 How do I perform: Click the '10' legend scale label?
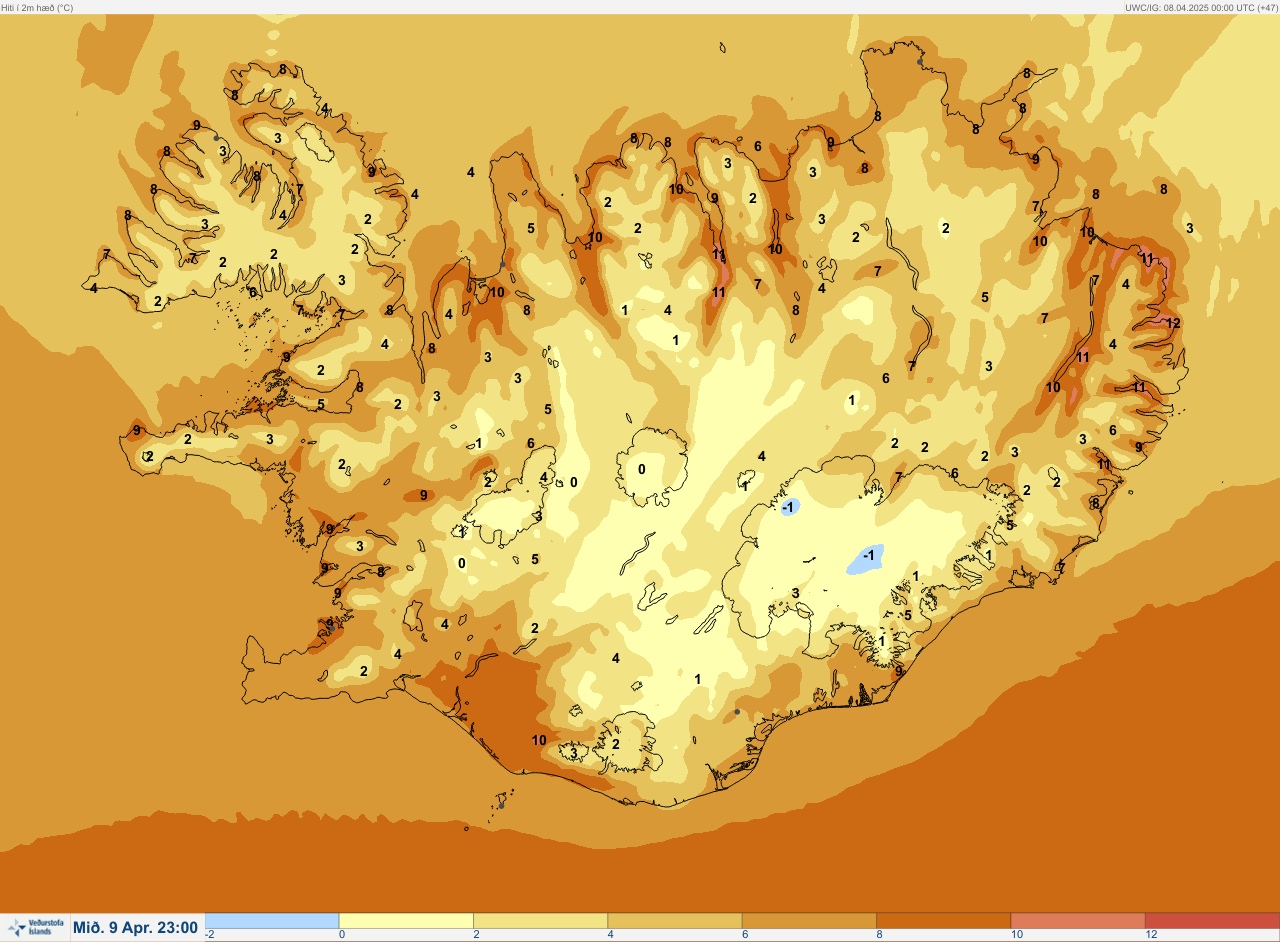coord(1016,934)
